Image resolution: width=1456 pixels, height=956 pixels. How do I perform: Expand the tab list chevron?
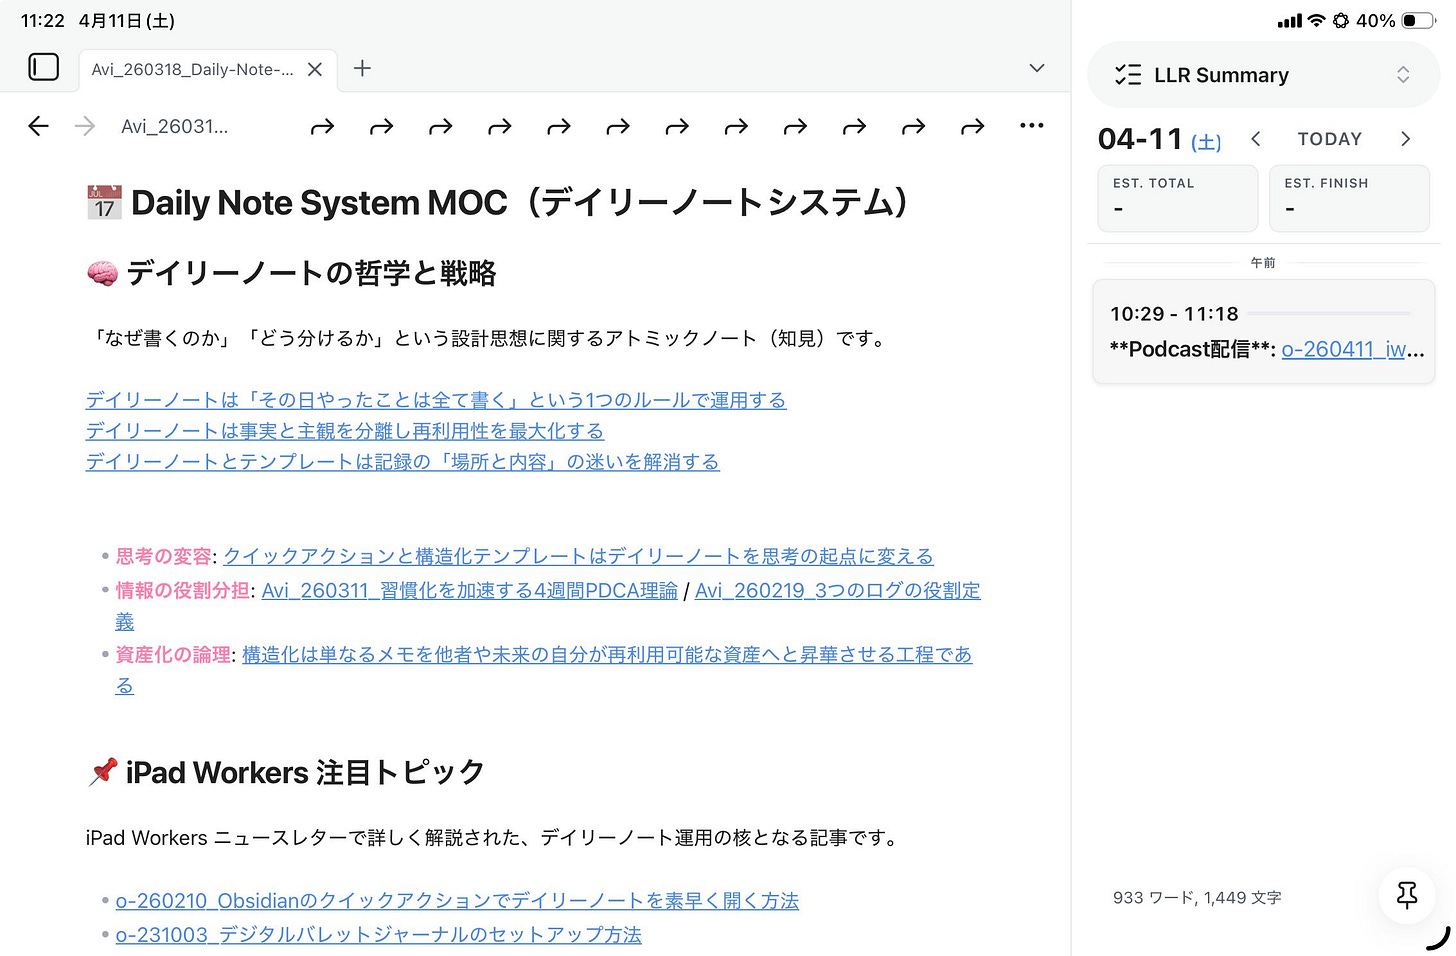pos(1037,68)
